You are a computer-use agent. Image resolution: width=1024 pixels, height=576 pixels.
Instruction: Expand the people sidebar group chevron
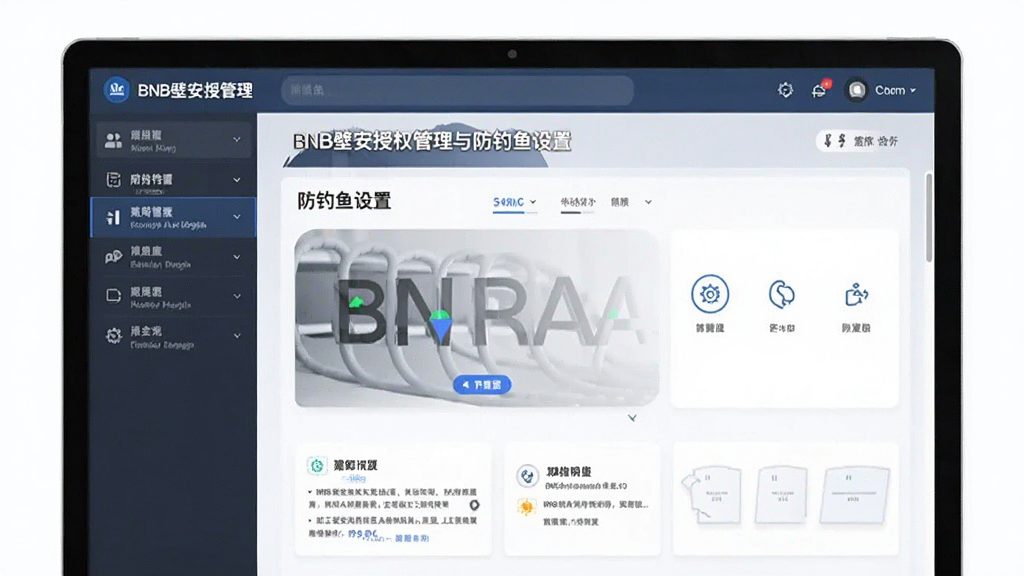pos(237,140)
